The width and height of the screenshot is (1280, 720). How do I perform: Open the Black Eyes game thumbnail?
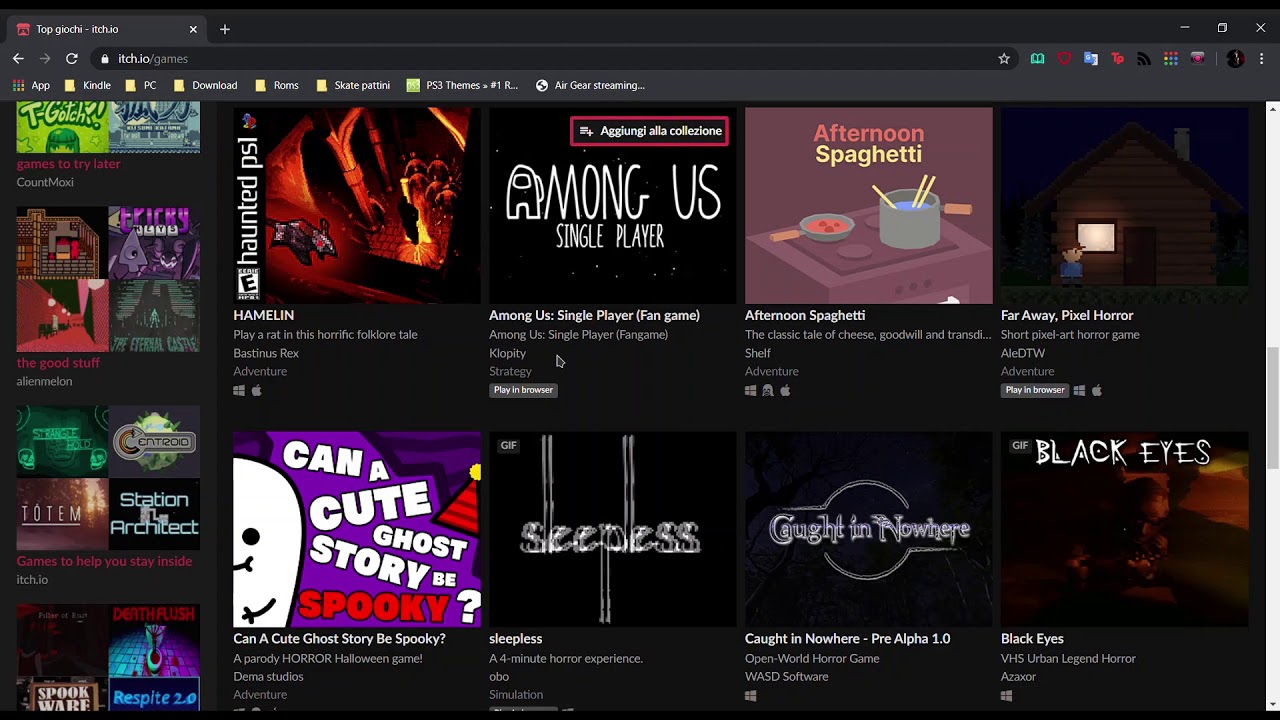tap(1125, 529)
